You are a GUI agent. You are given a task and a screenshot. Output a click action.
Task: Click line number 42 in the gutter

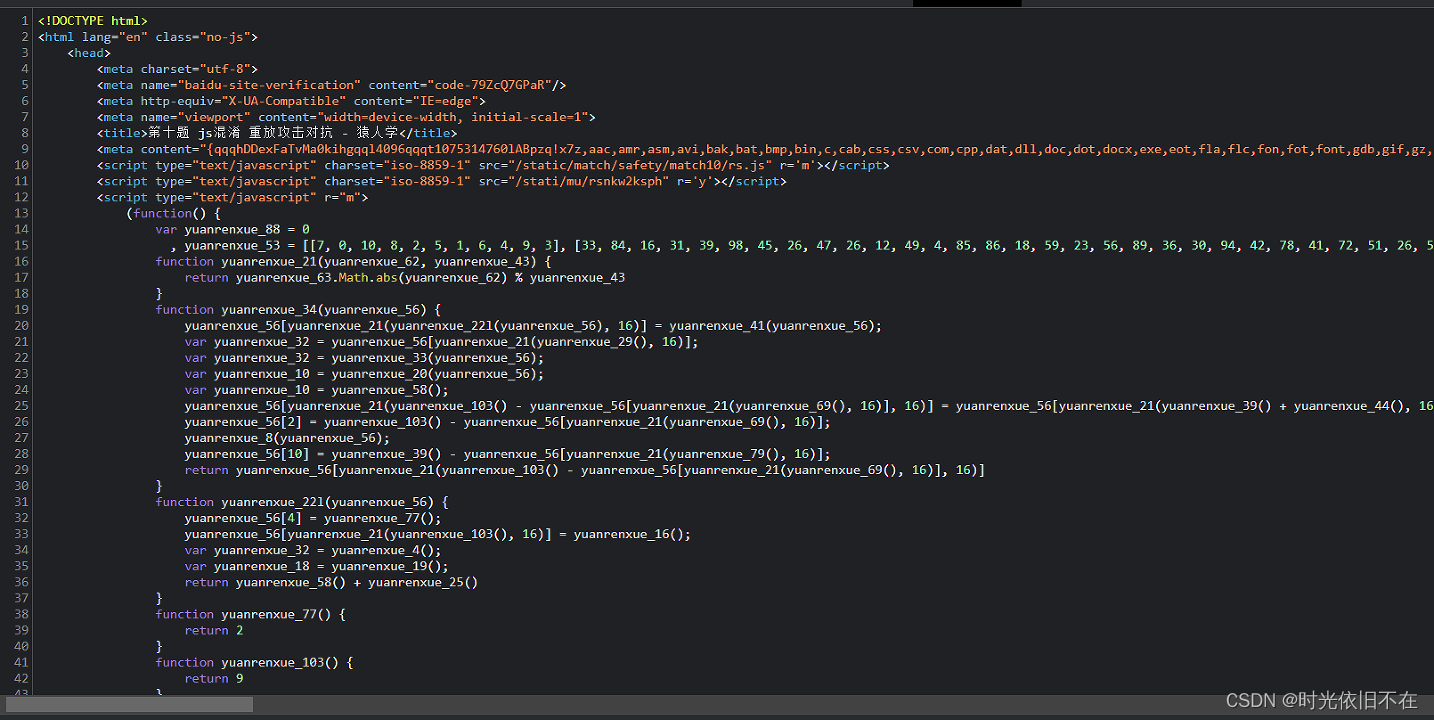[22, 677]
